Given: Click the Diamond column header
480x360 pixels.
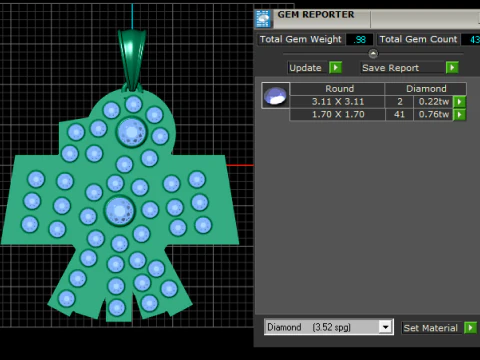Looking at the screenshot, I should tap(426, 89).
